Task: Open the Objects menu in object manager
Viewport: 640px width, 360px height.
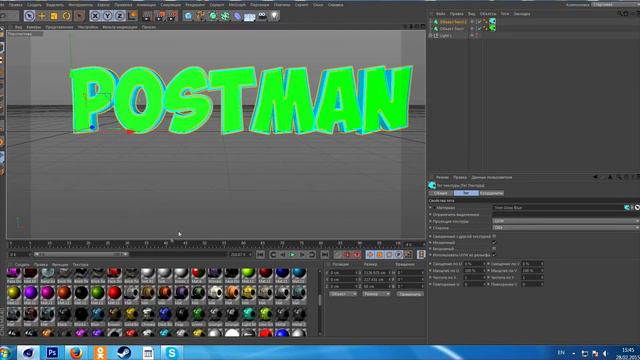Action: pyautogui.click(x=488, y=14)
